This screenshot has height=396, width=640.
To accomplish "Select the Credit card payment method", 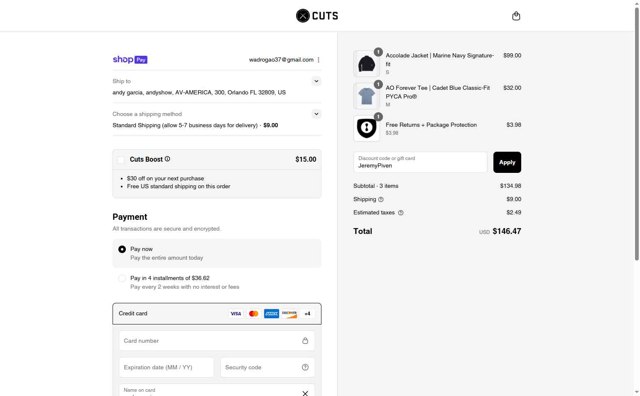I will [217, 314].
